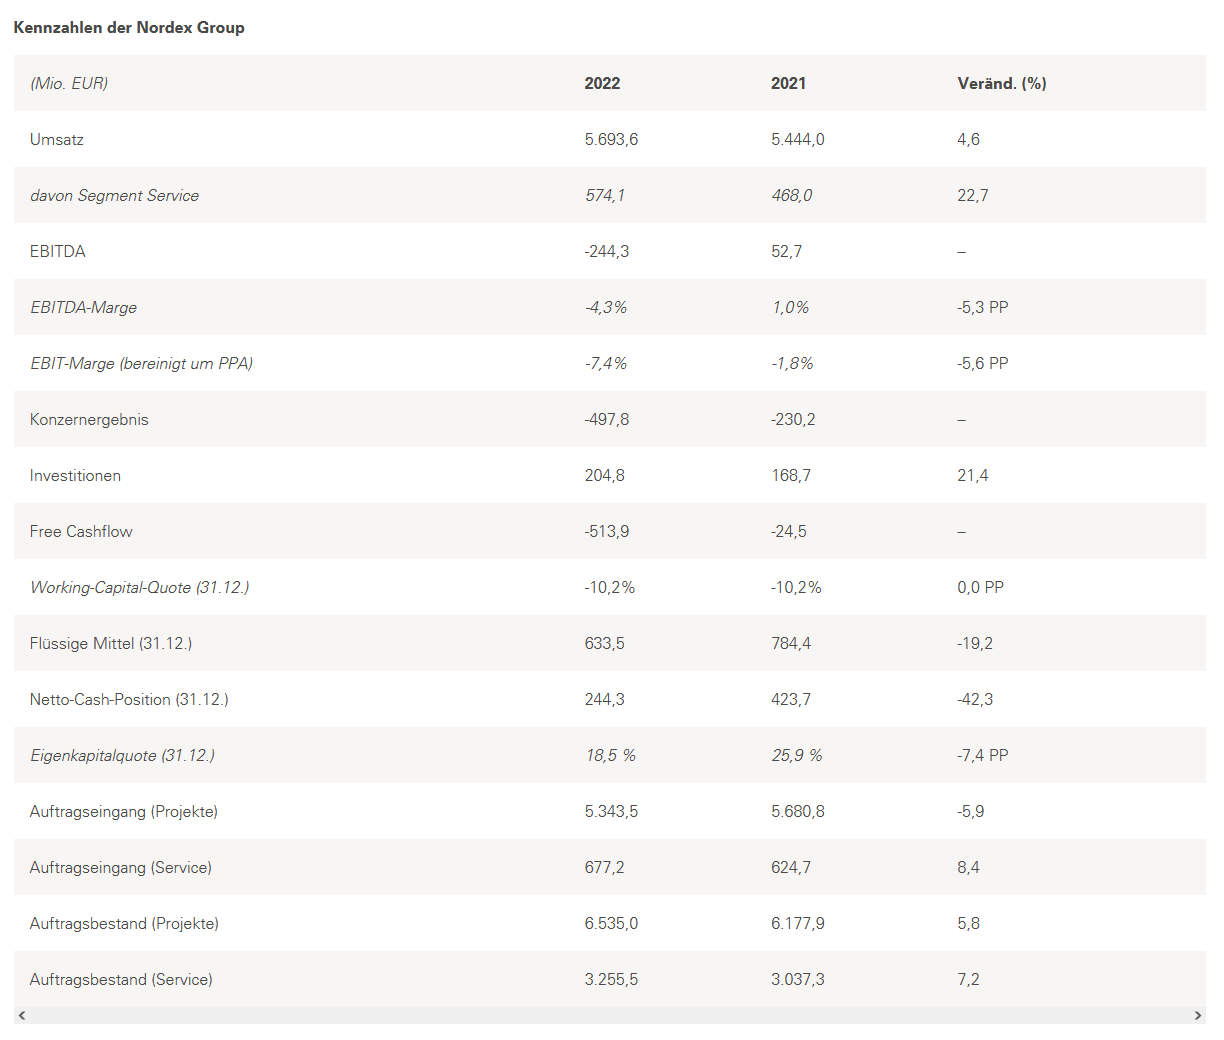Select the 2021 column header

[788, 84]
